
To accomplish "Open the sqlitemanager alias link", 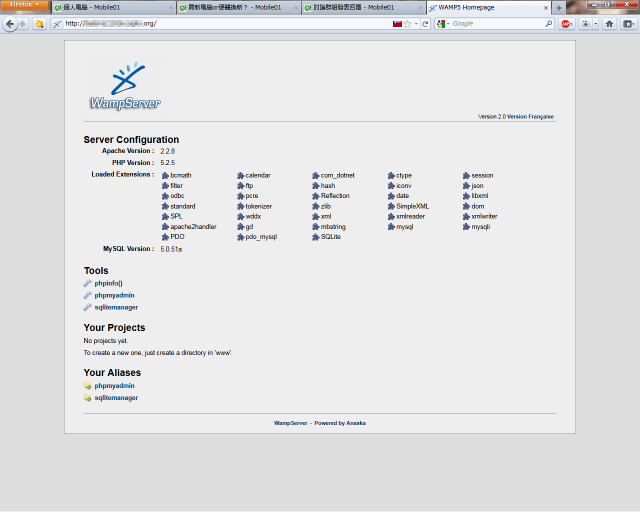I will (x=116, y=398).
